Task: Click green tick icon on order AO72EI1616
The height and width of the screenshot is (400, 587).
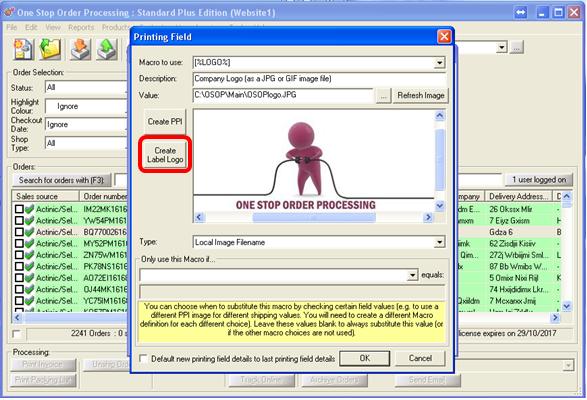Action: tap(29, 278)
